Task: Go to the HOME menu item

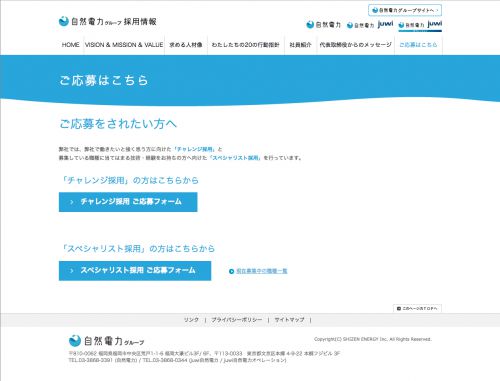Action: [x=70, y=45]
